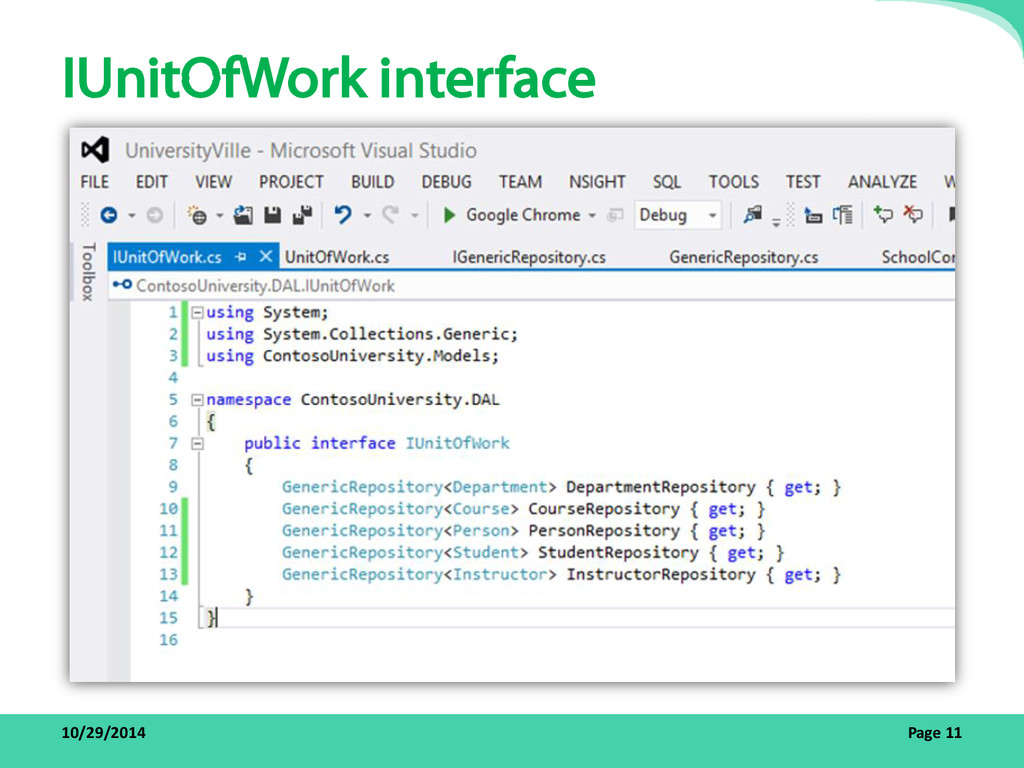Open the Undo history dropdown arrow
The width and height of the screenshot is (1024, 768).
tap(367, 216)
